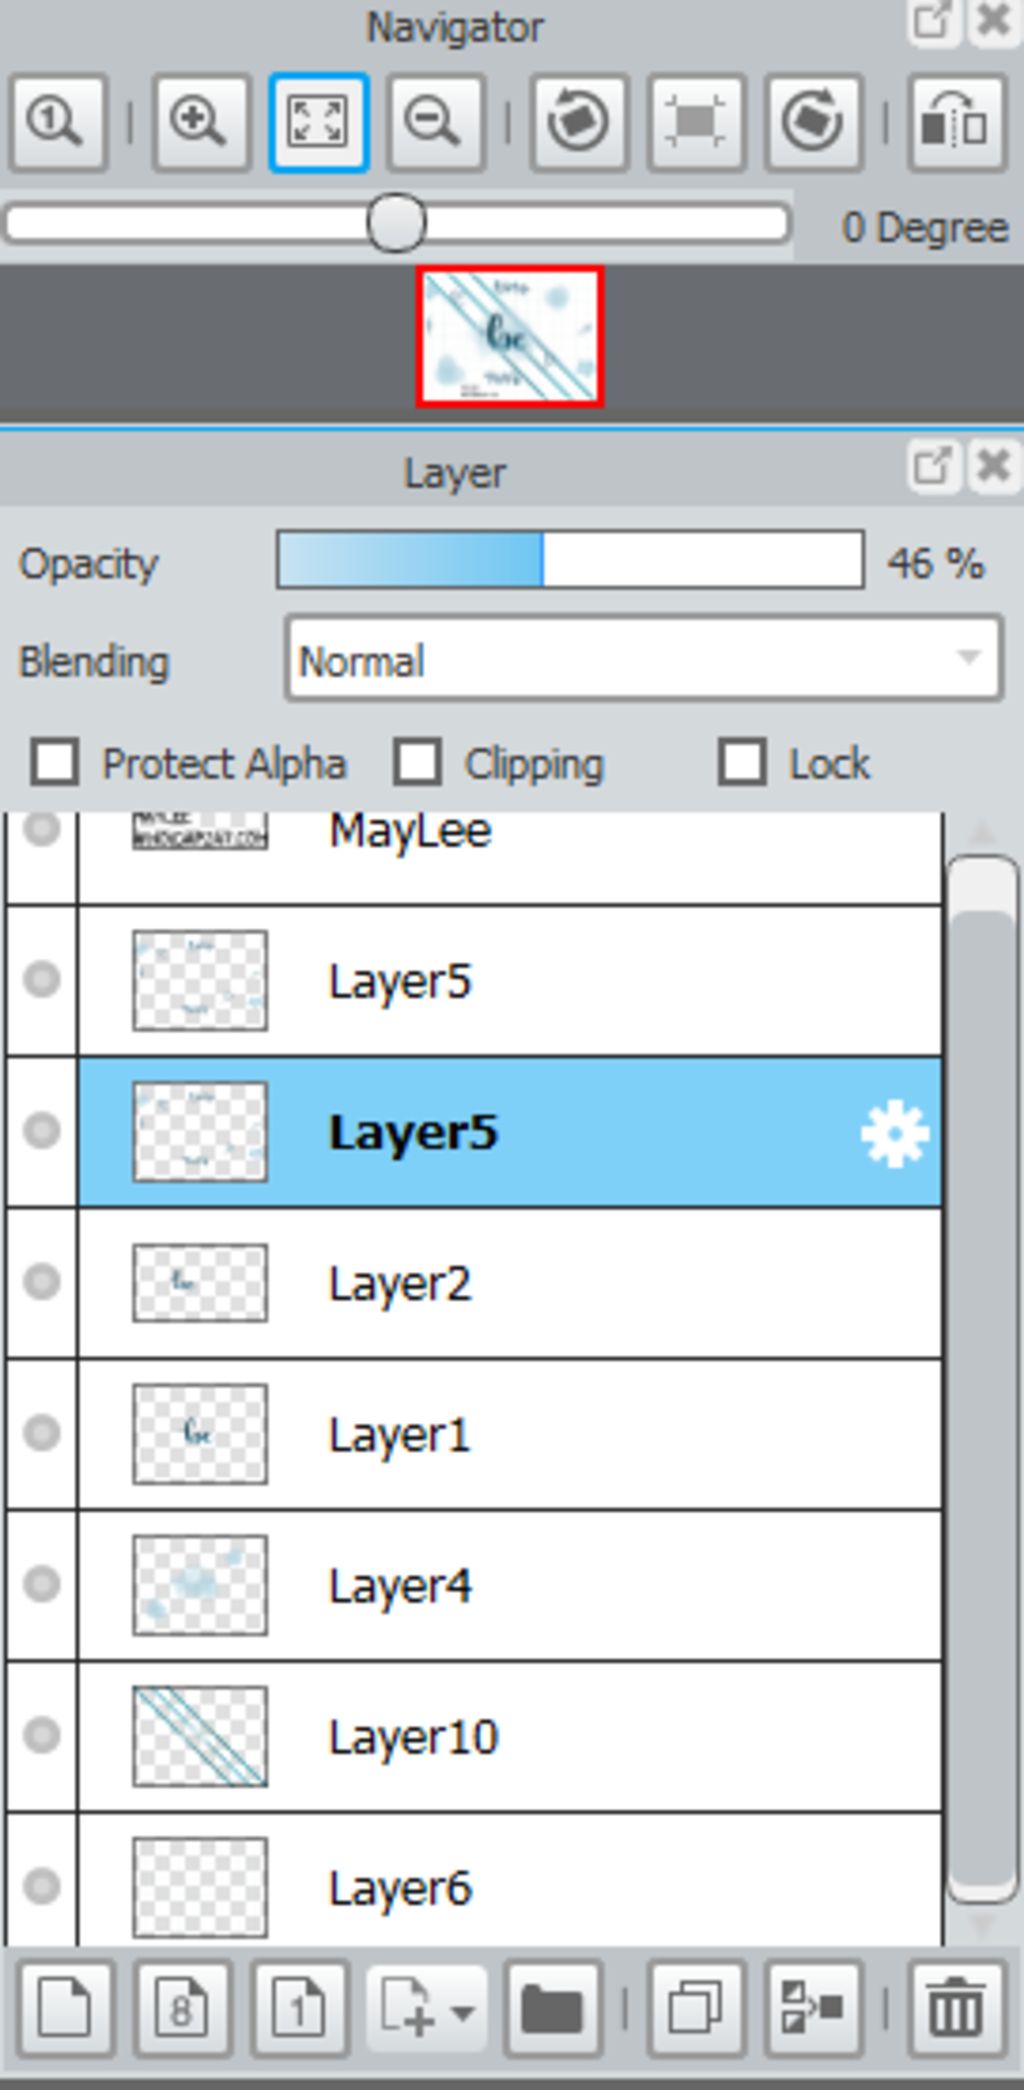The width and height of the screenshot is (1024, 2090).
Task: Enable the Clipping checkbox
Action: (x=417, y=763)
